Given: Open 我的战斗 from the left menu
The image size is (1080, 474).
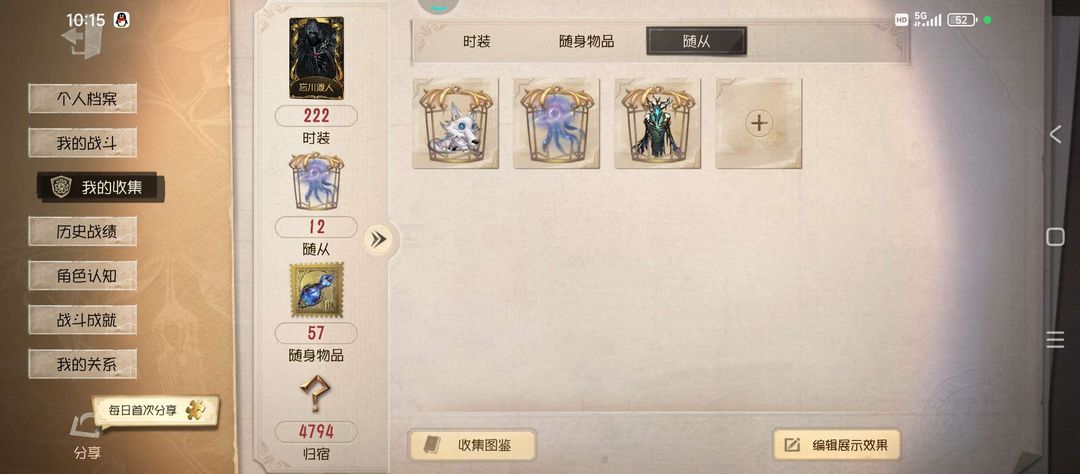Looking at the screenshot, I should tap(83, 143).
